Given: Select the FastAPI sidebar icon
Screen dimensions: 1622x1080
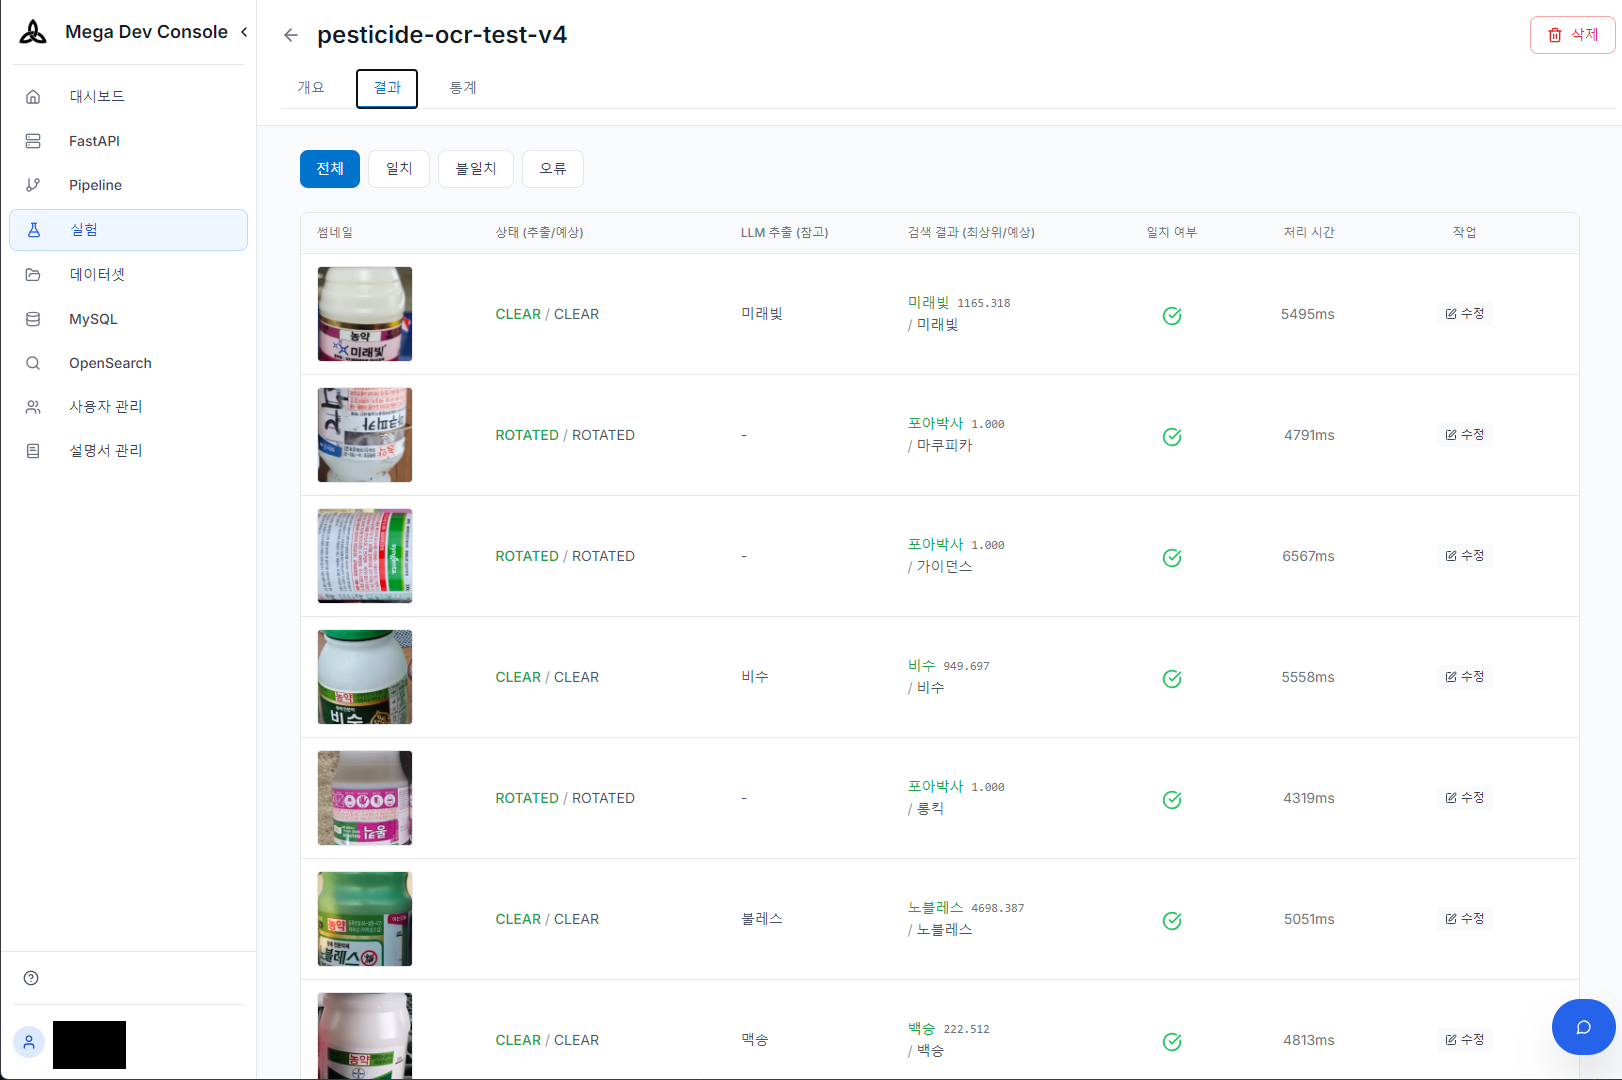Looking at the screenshot, I should pos(33,140).
